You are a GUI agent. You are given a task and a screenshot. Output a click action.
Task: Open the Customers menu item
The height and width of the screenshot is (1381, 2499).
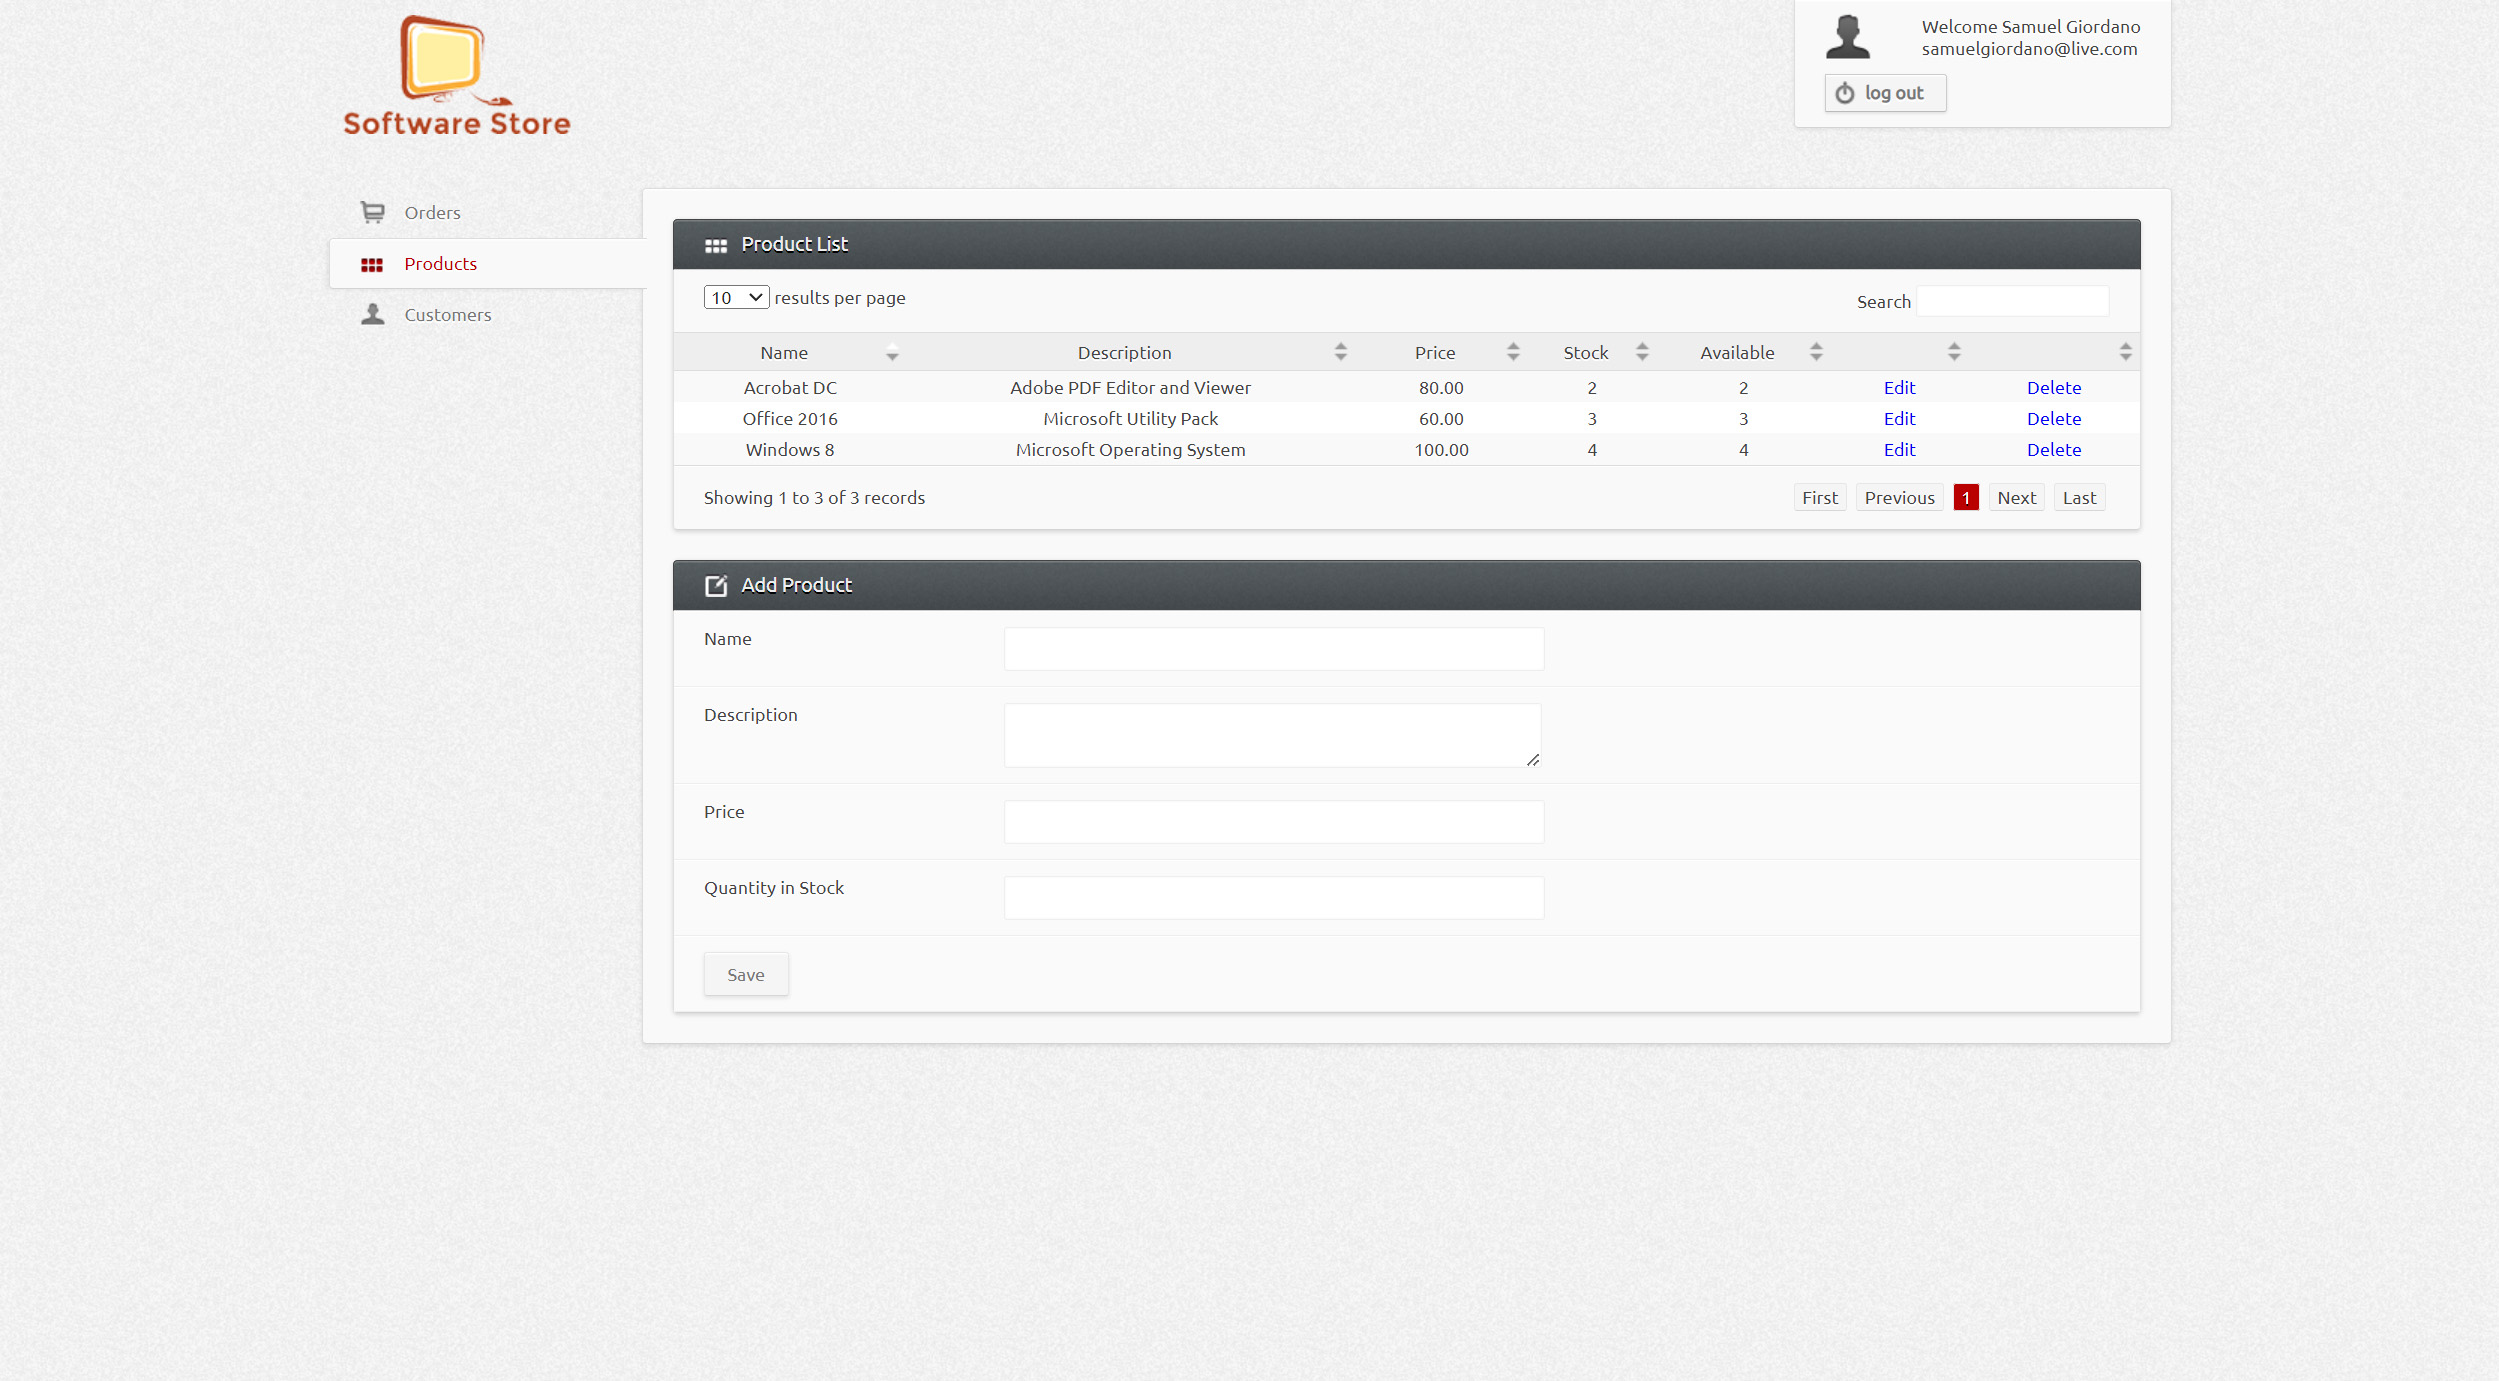[x=447, y=315]
